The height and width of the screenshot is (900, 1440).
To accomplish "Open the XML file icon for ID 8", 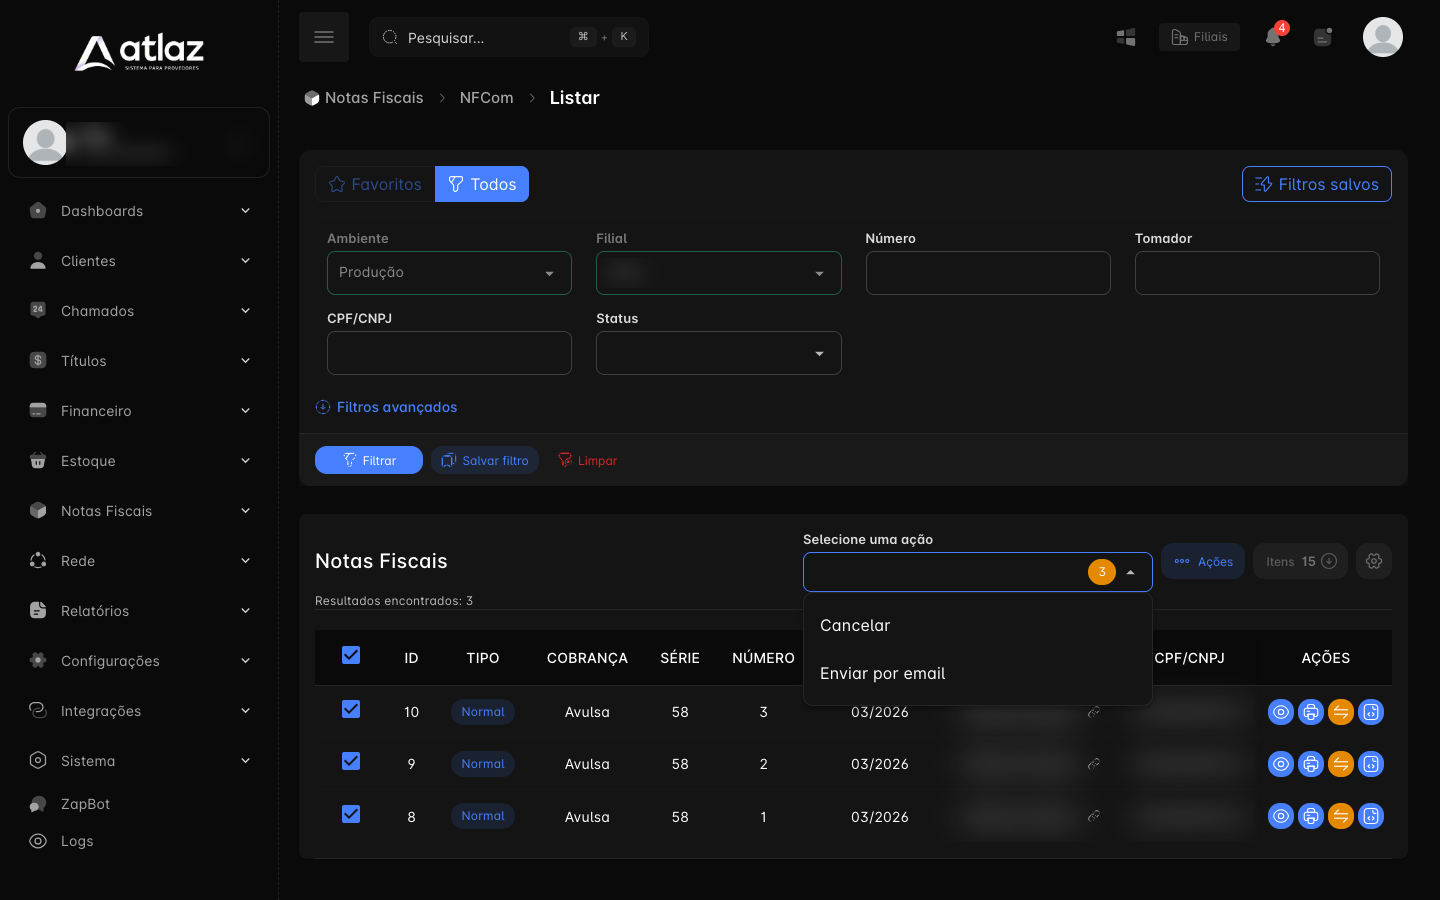I will (1371, 816).
